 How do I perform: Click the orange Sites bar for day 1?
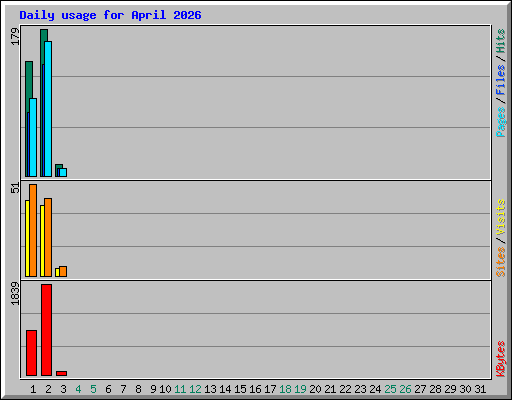click(33, 230)
